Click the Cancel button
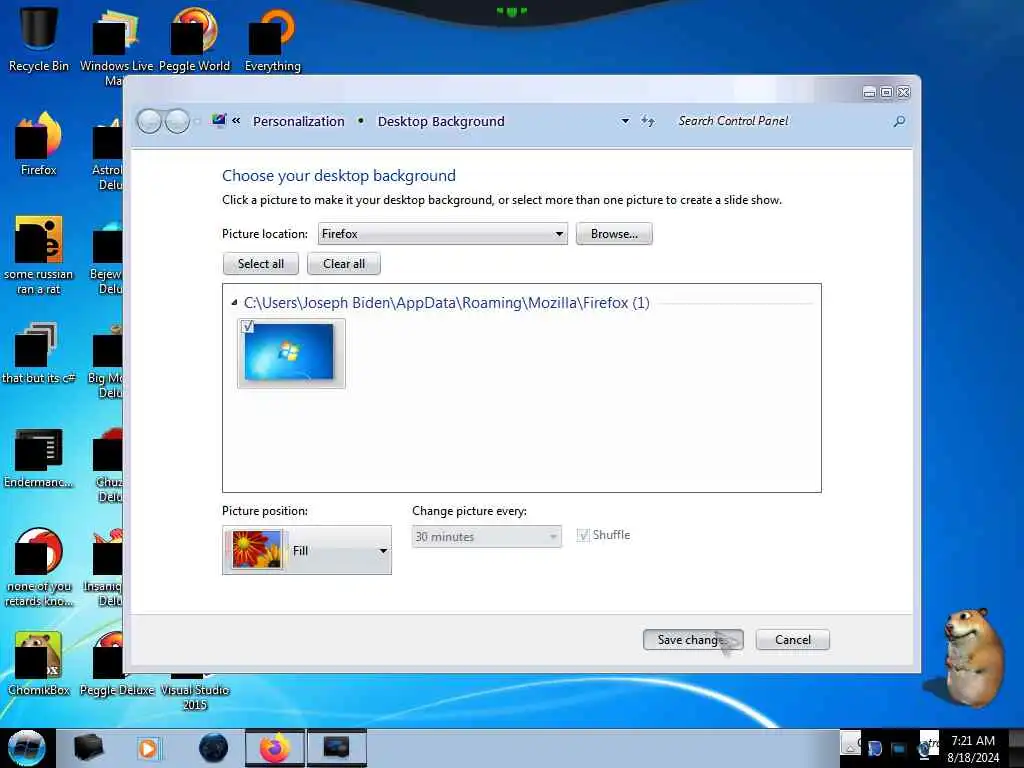This screenshot has height=768, width=1024. point(793,640)
